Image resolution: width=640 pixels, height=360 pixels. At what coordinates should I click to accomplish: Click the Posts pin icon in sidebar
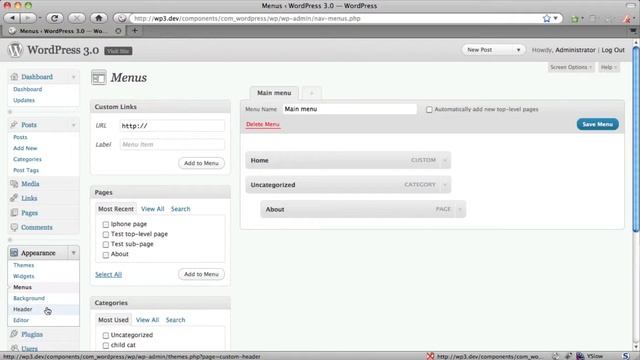pyautogui.click(x=14, y=124)
